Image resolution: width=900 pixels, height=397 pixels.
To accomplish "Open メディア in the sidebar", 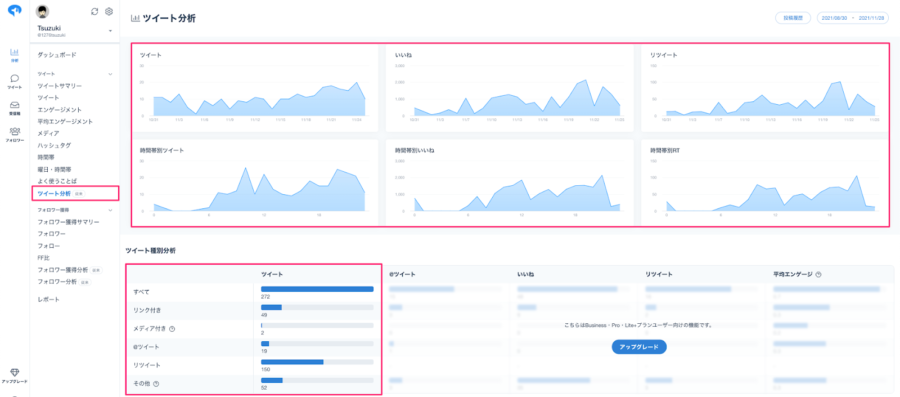I will pyautogui.click(x=48, y=134).
